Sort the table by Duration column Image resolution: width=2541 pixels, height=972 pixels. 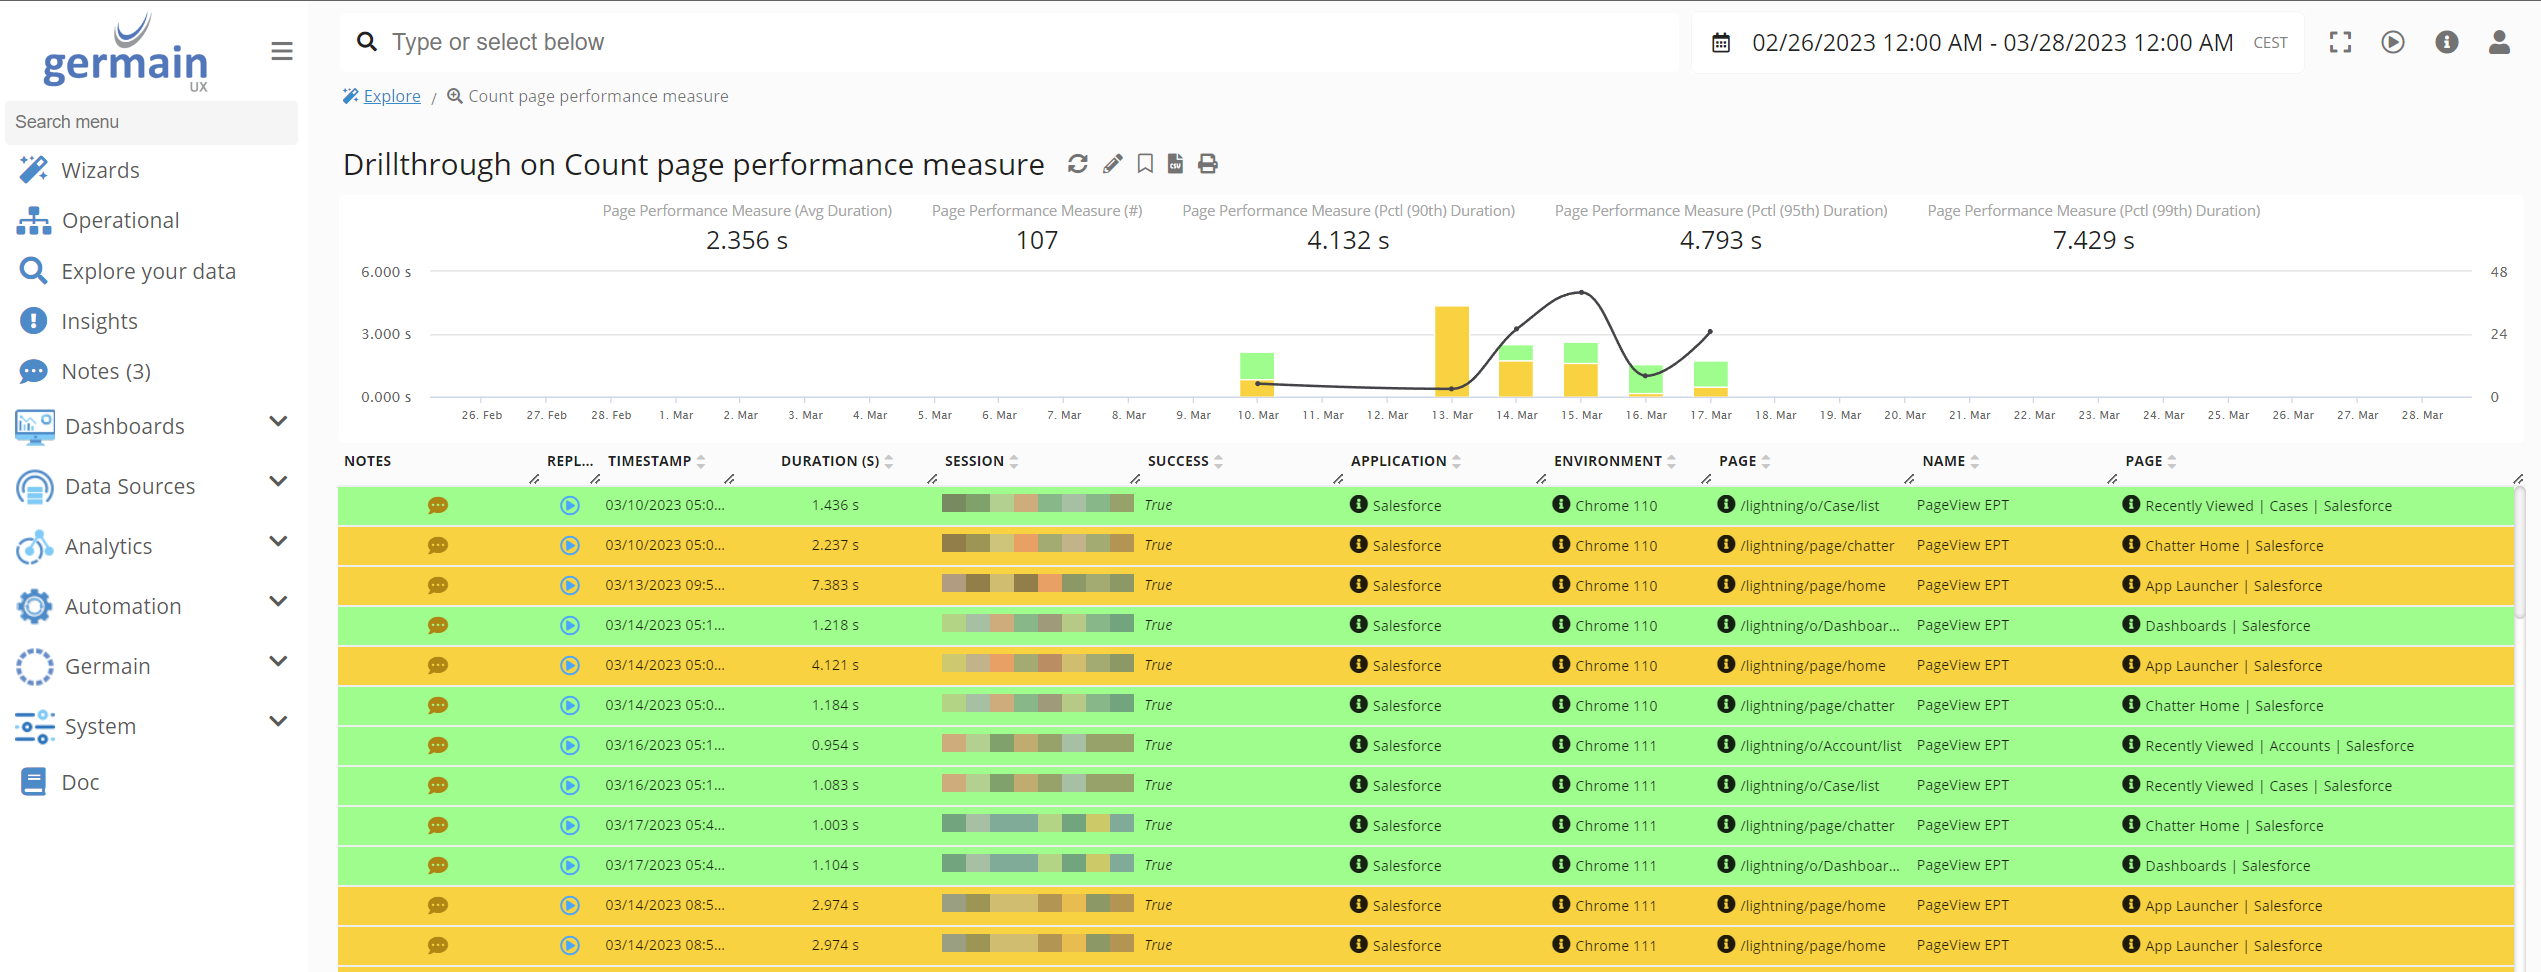point(887,461)
